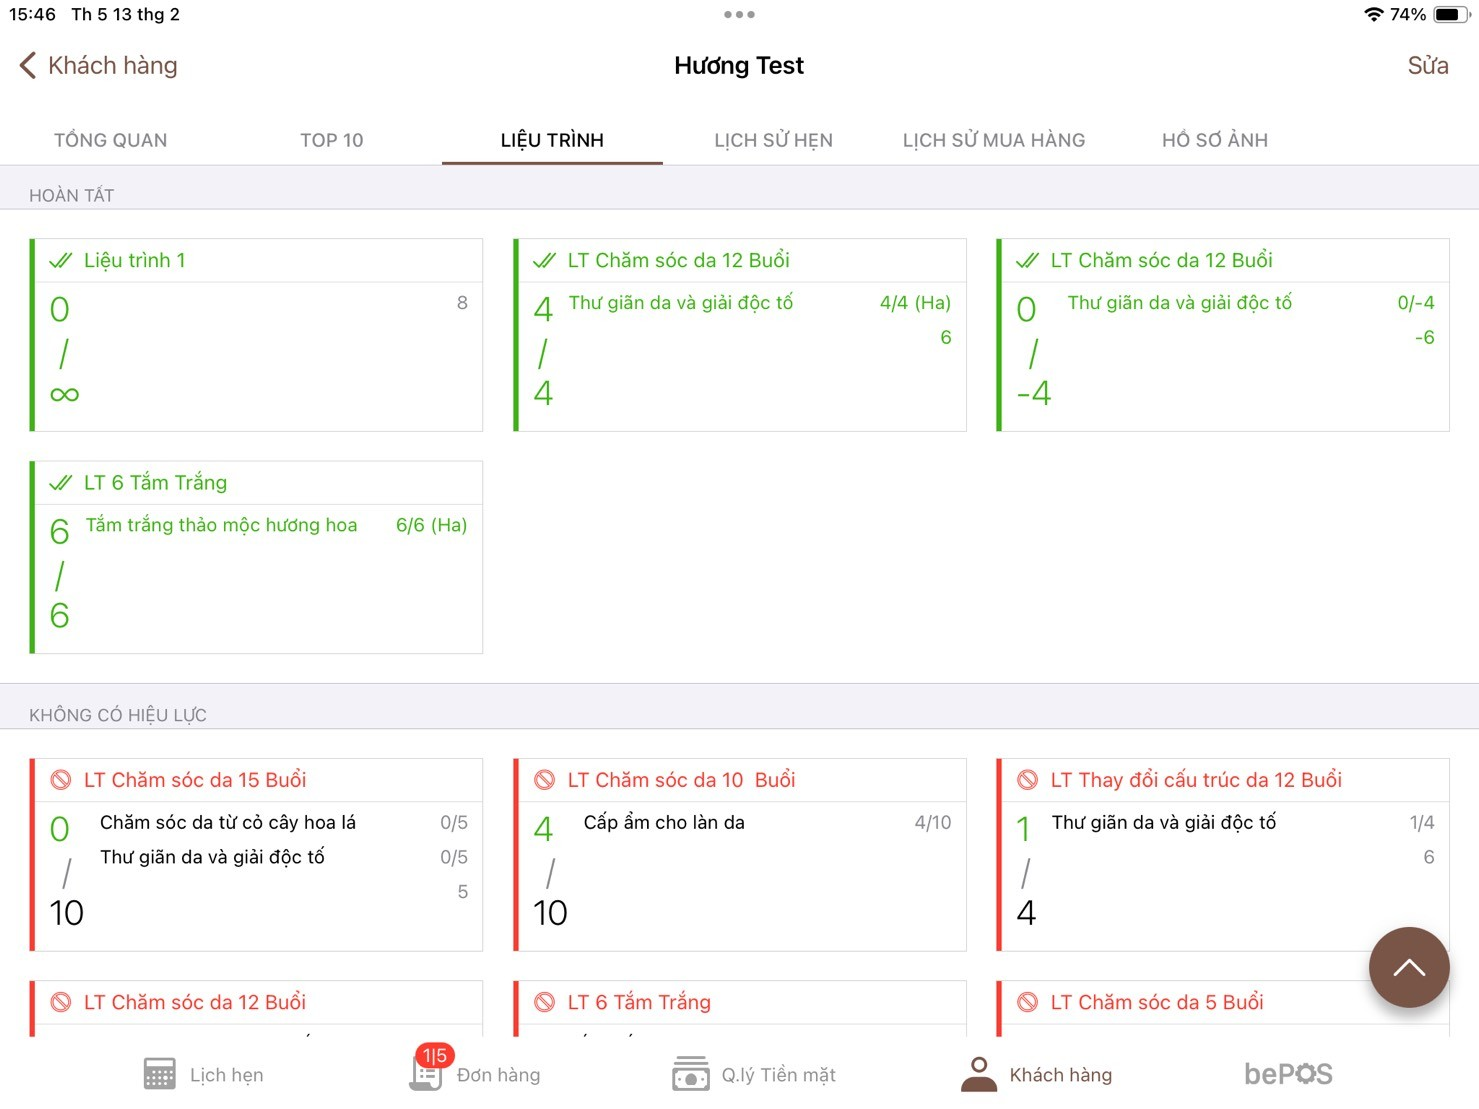Switch to the TỔNG QUAN tab
Image resolution: width=1479 pixels, height=1109 pixels.
111,140
